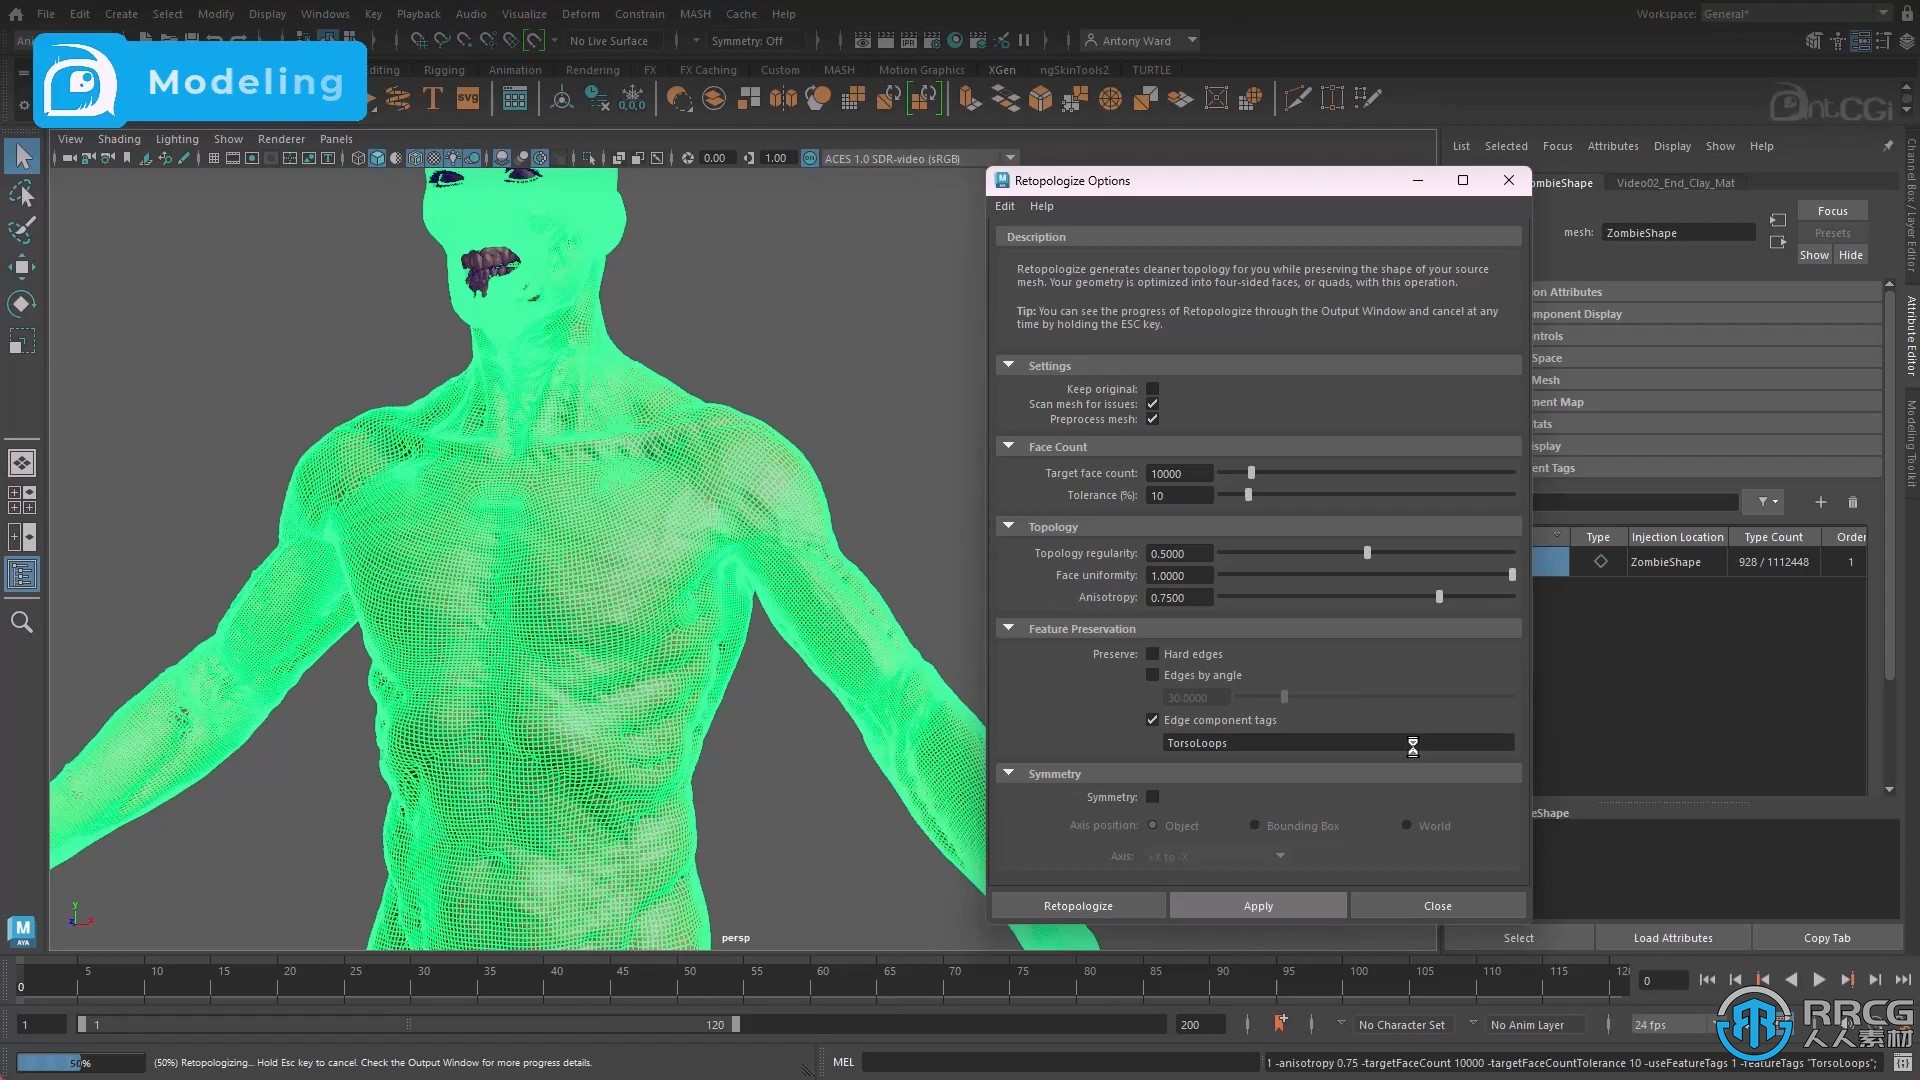The image size is (1920, 1080).
Task: Expand the Face Count section
Action: tap(1007, 446)
